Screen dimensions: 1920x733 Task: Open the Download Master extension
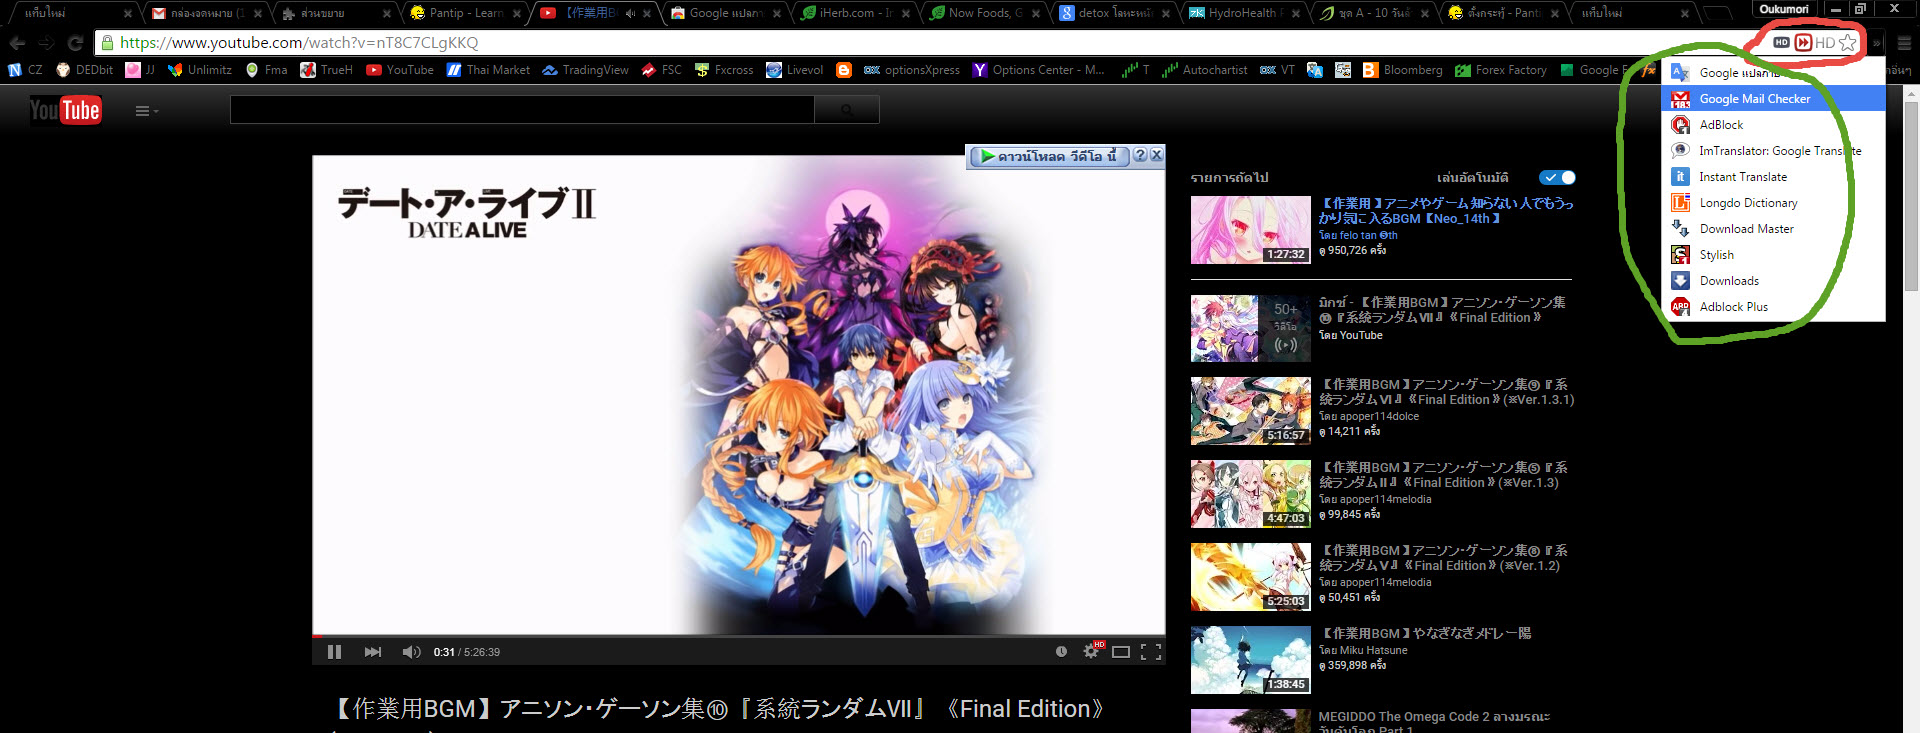pos(1772,229)
